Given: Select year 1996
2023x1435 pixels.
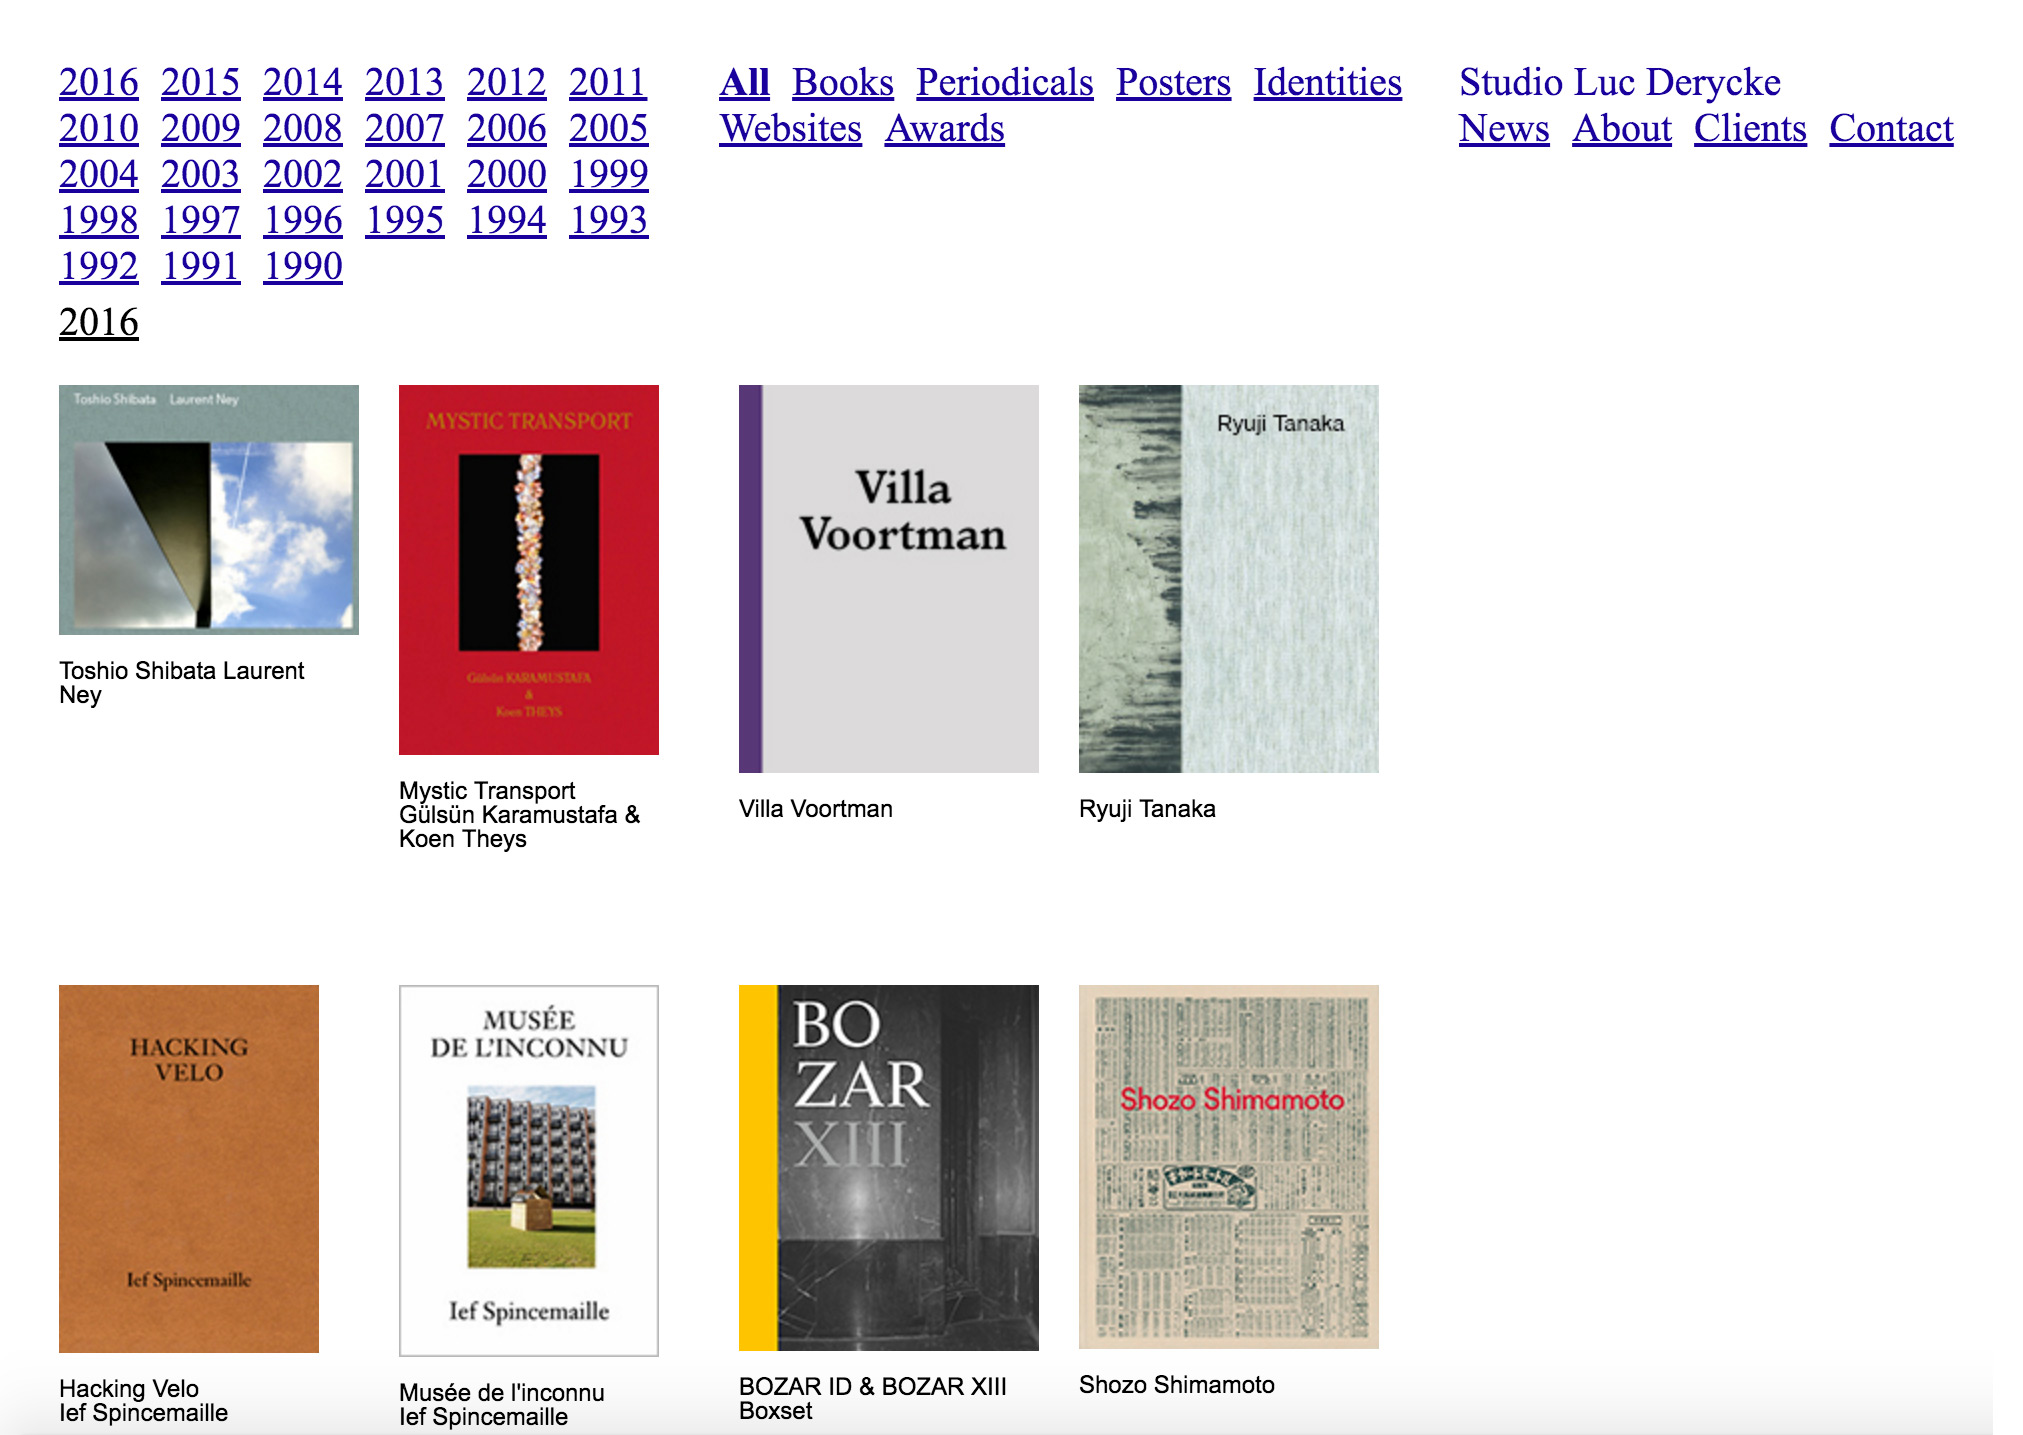Looking at the screenshot, I should pyautogui.click(x=303, y=220).
